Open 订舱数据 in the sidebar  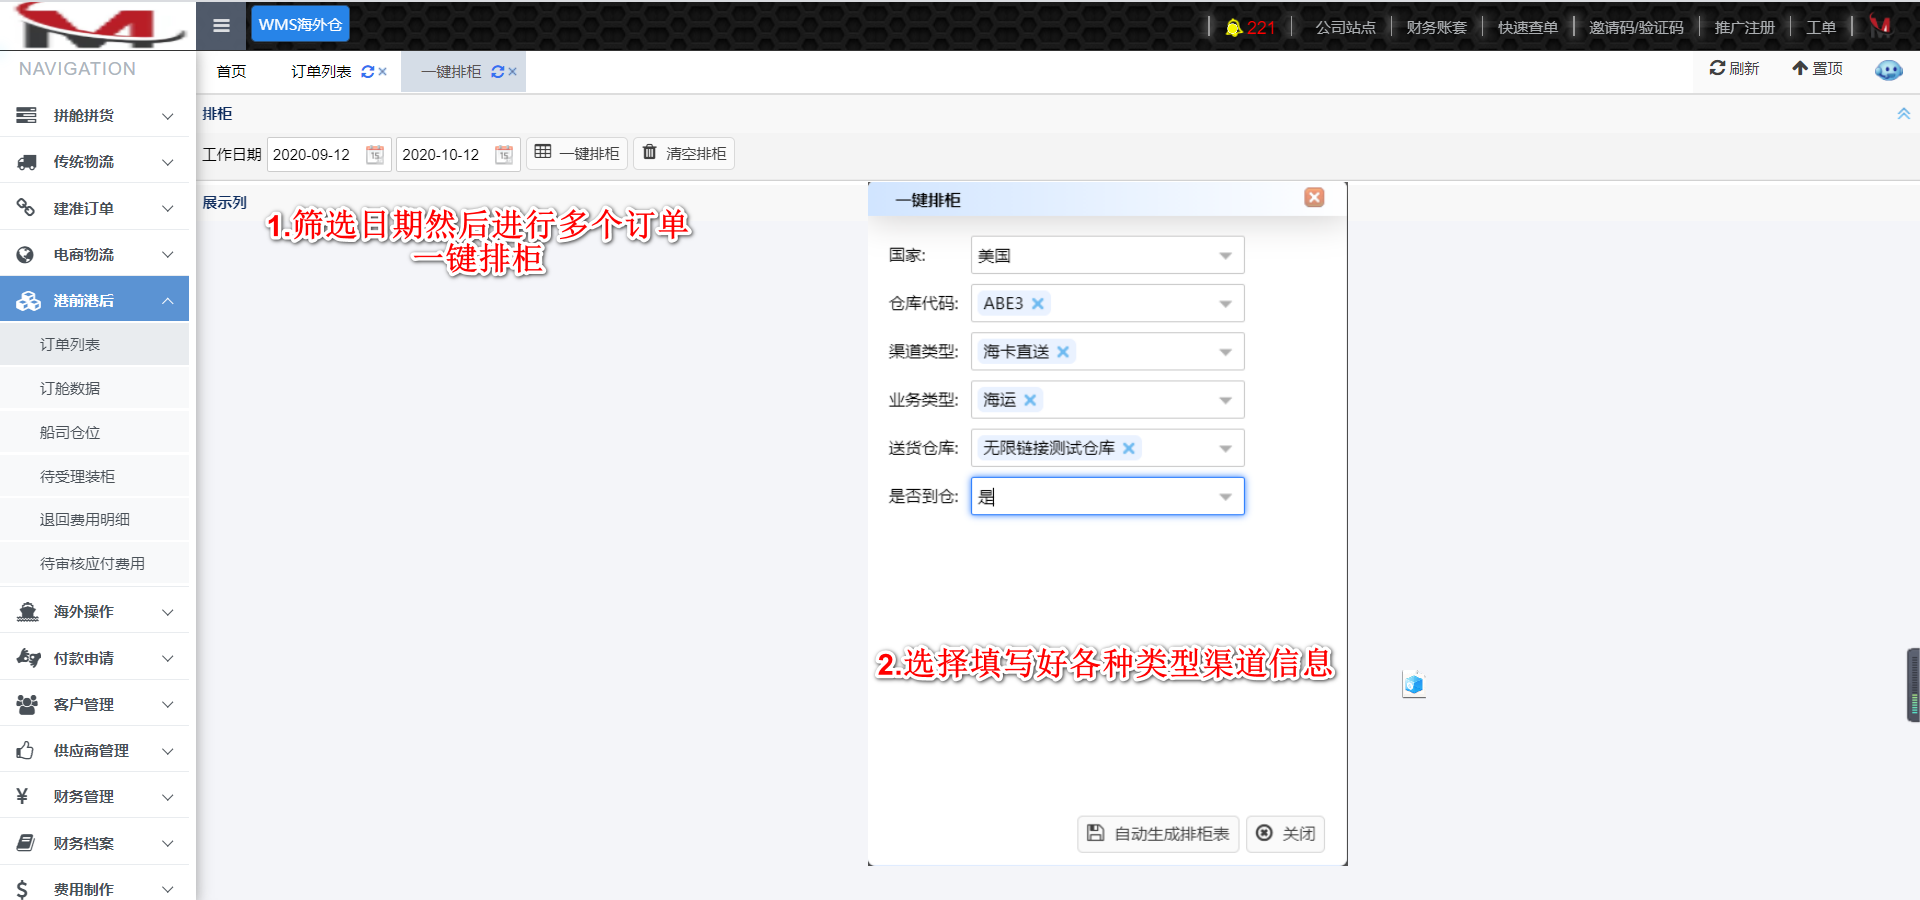pyautogui.click(x=94, y=388)
